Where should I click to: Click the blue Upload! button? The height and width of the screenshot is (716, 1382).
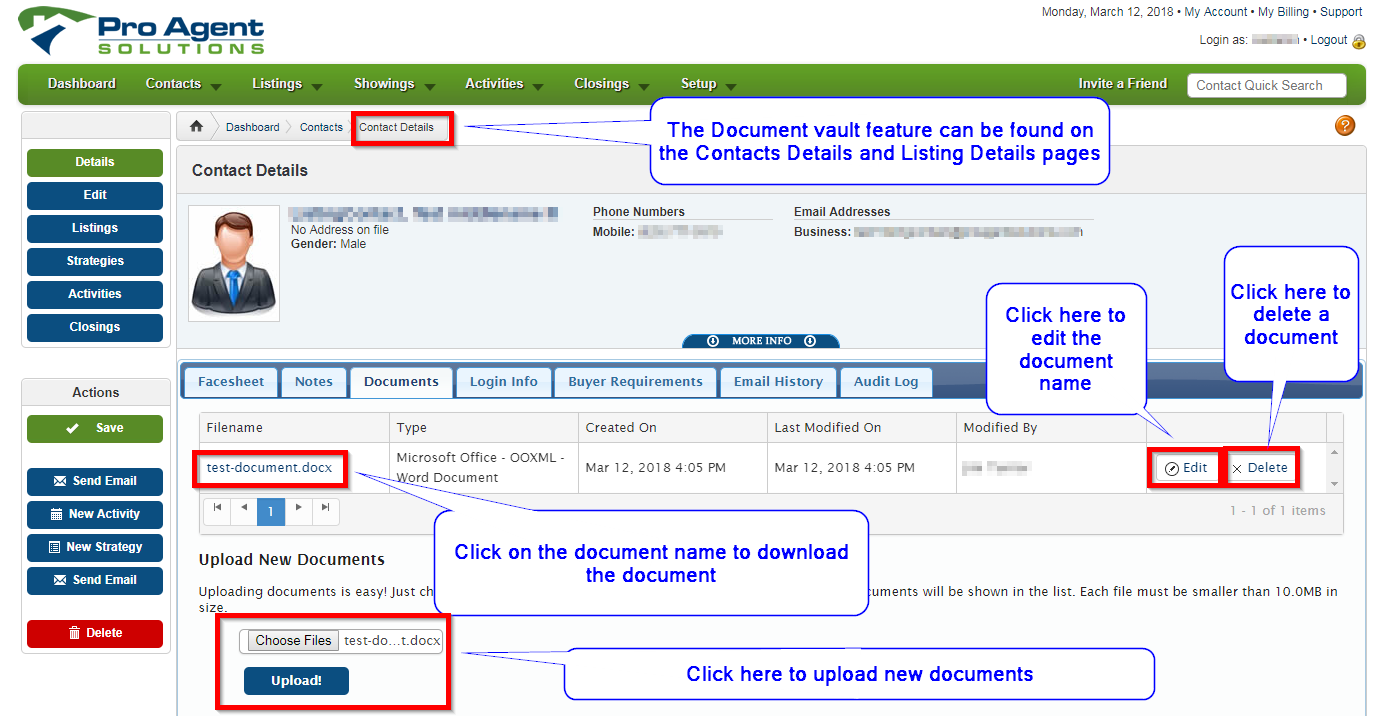click(x=296, y=681)
